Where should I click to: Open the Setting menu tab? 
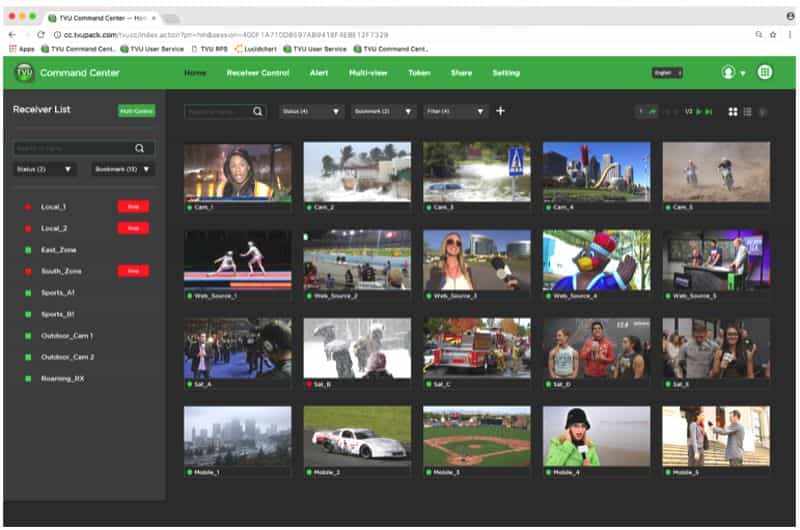[506, 73]
